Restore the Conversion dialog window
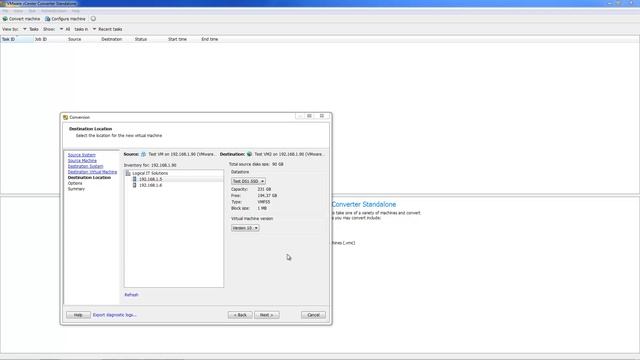640x360 pixels. click(x=309, y=116)
